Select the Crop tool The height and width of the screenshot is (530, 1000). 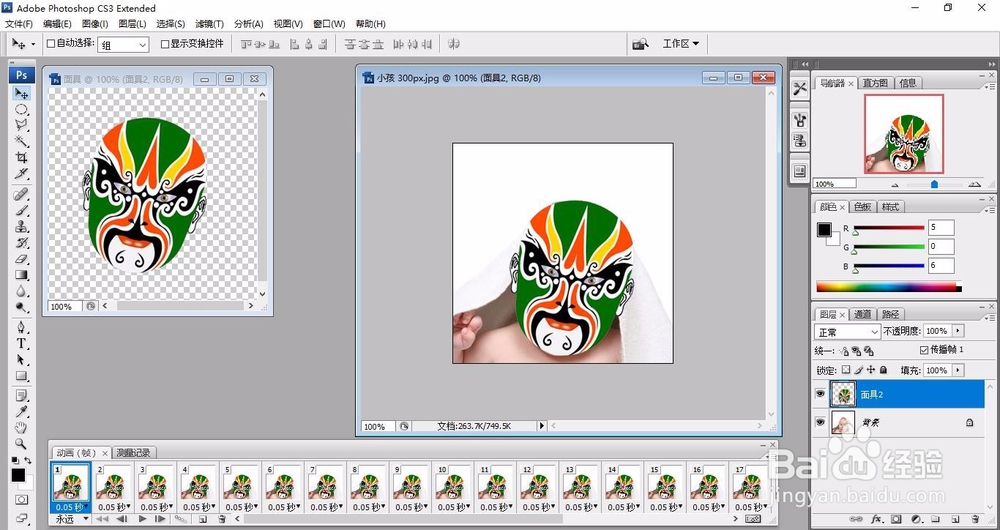(21, 158)
